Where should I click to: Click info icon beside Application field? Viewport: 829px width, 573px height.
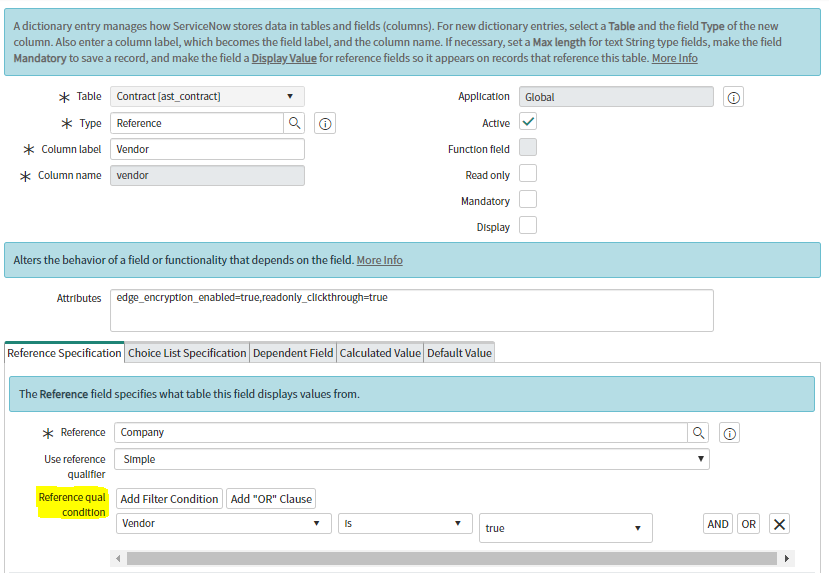coord(734,97)
